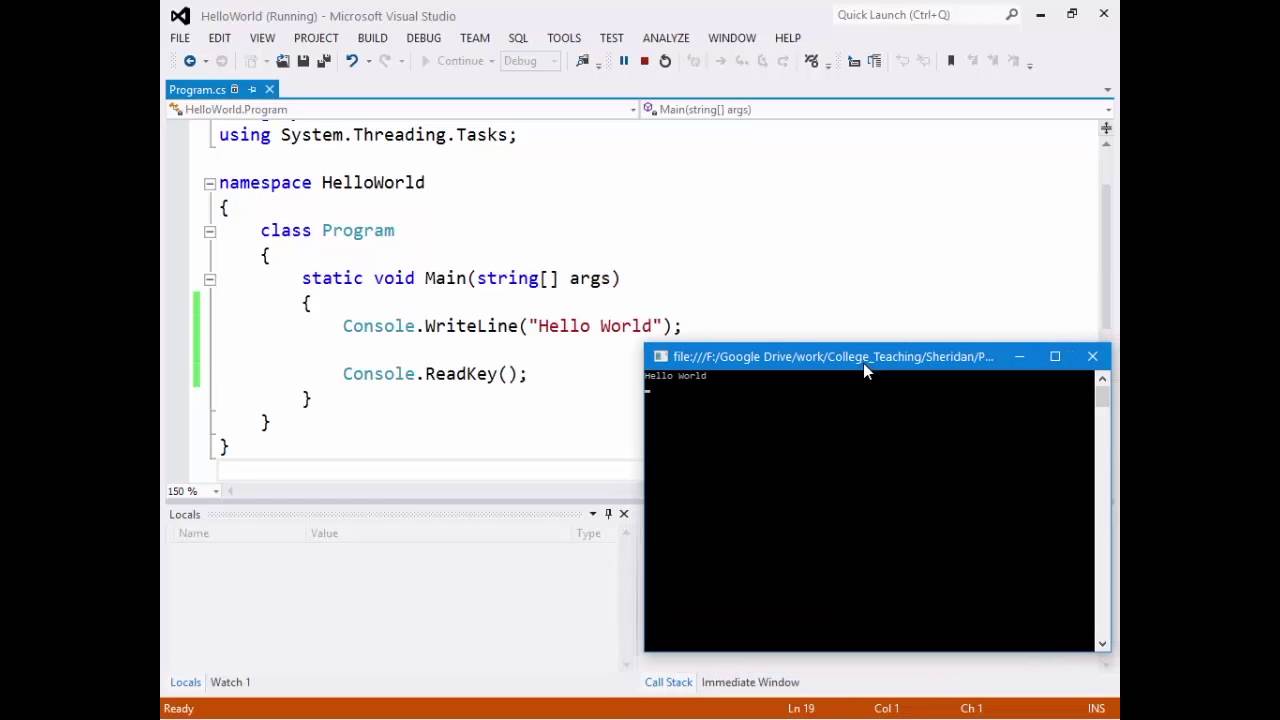The image size is (1280, 720).
Task: Open the 150 % zoom dropdown
Action: pos(216,491)
